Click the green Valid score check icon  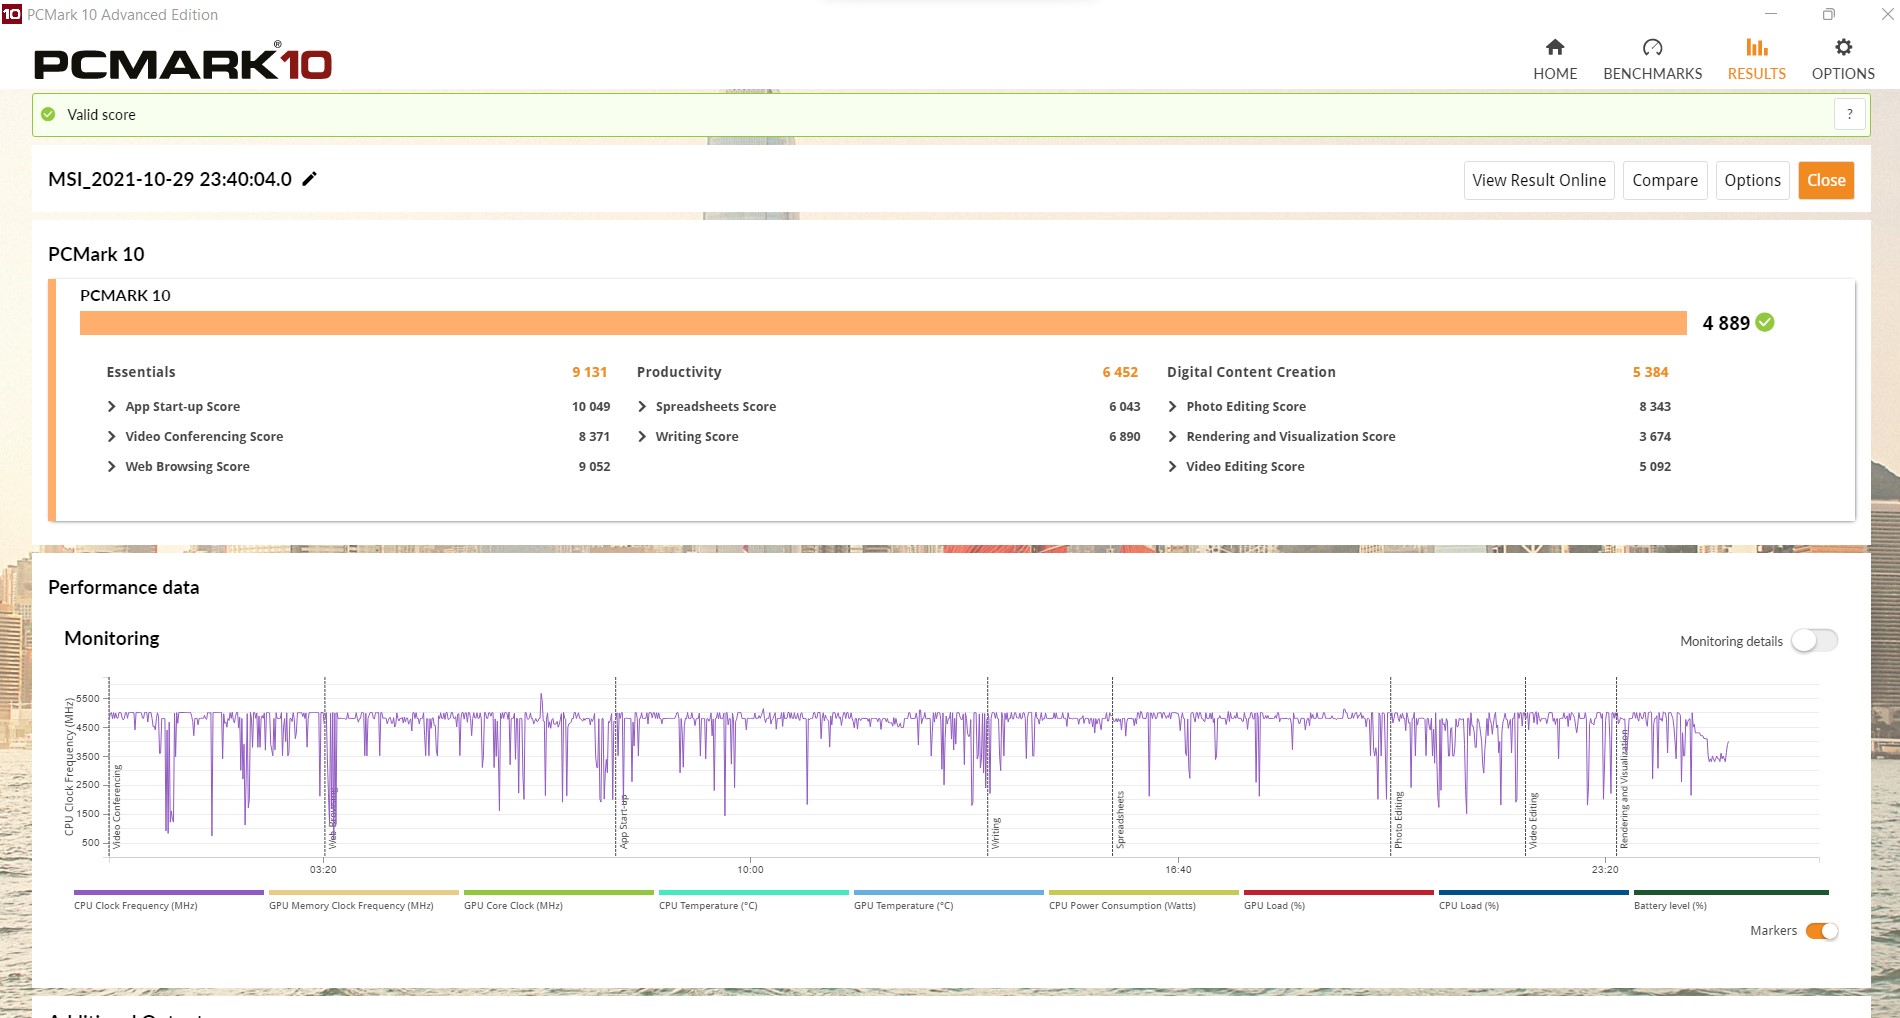(x=48, y=114)
